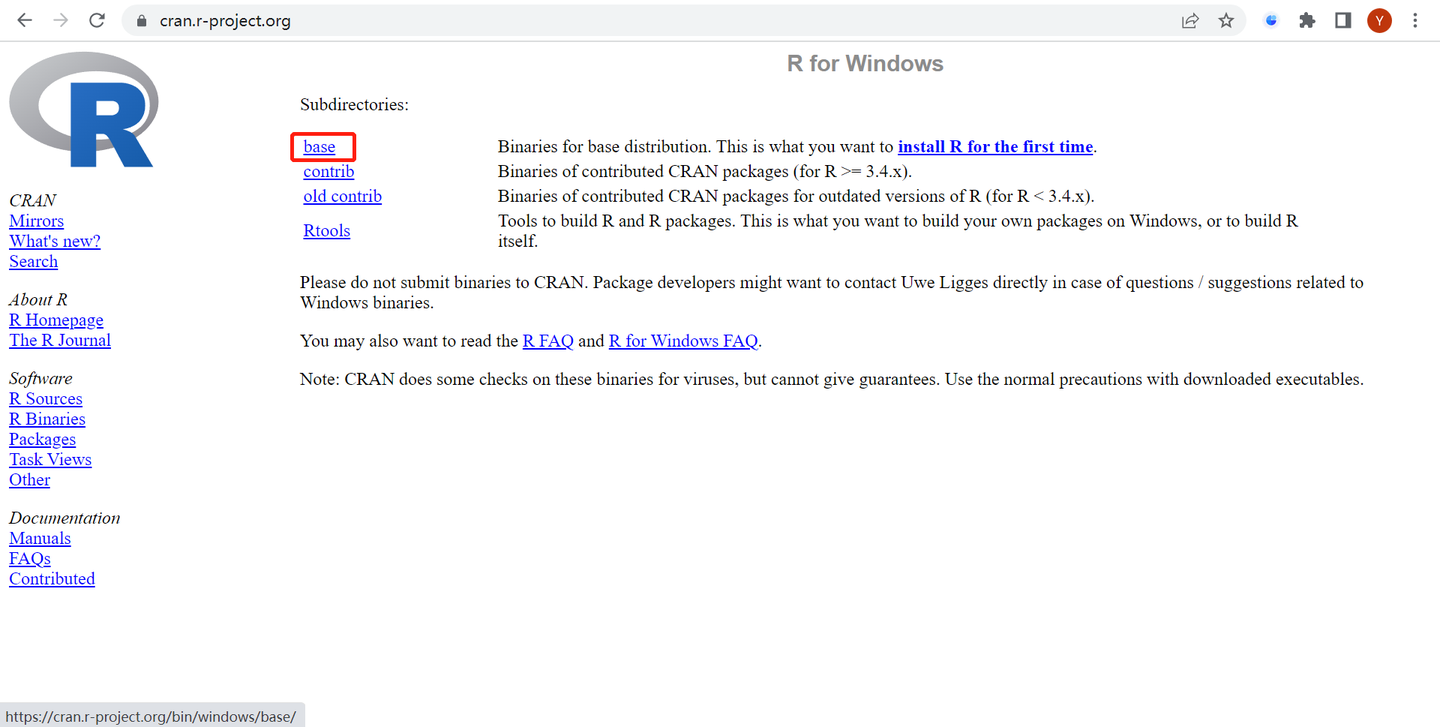Viewport: 1440px width, 727px height.
Task: Open the contrib subdirectory link
Action: [x=329, y=172]
